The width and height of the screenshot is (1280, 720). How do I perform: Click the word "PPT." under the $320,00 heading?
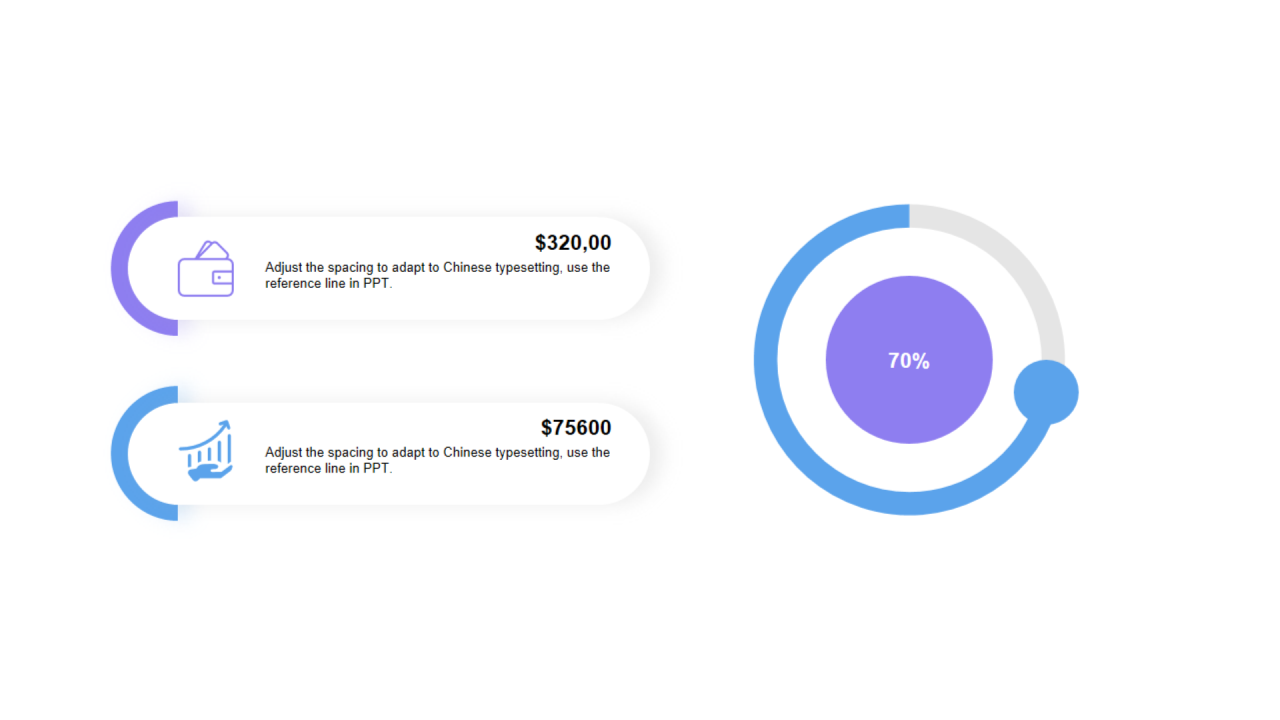pos(377,283)
